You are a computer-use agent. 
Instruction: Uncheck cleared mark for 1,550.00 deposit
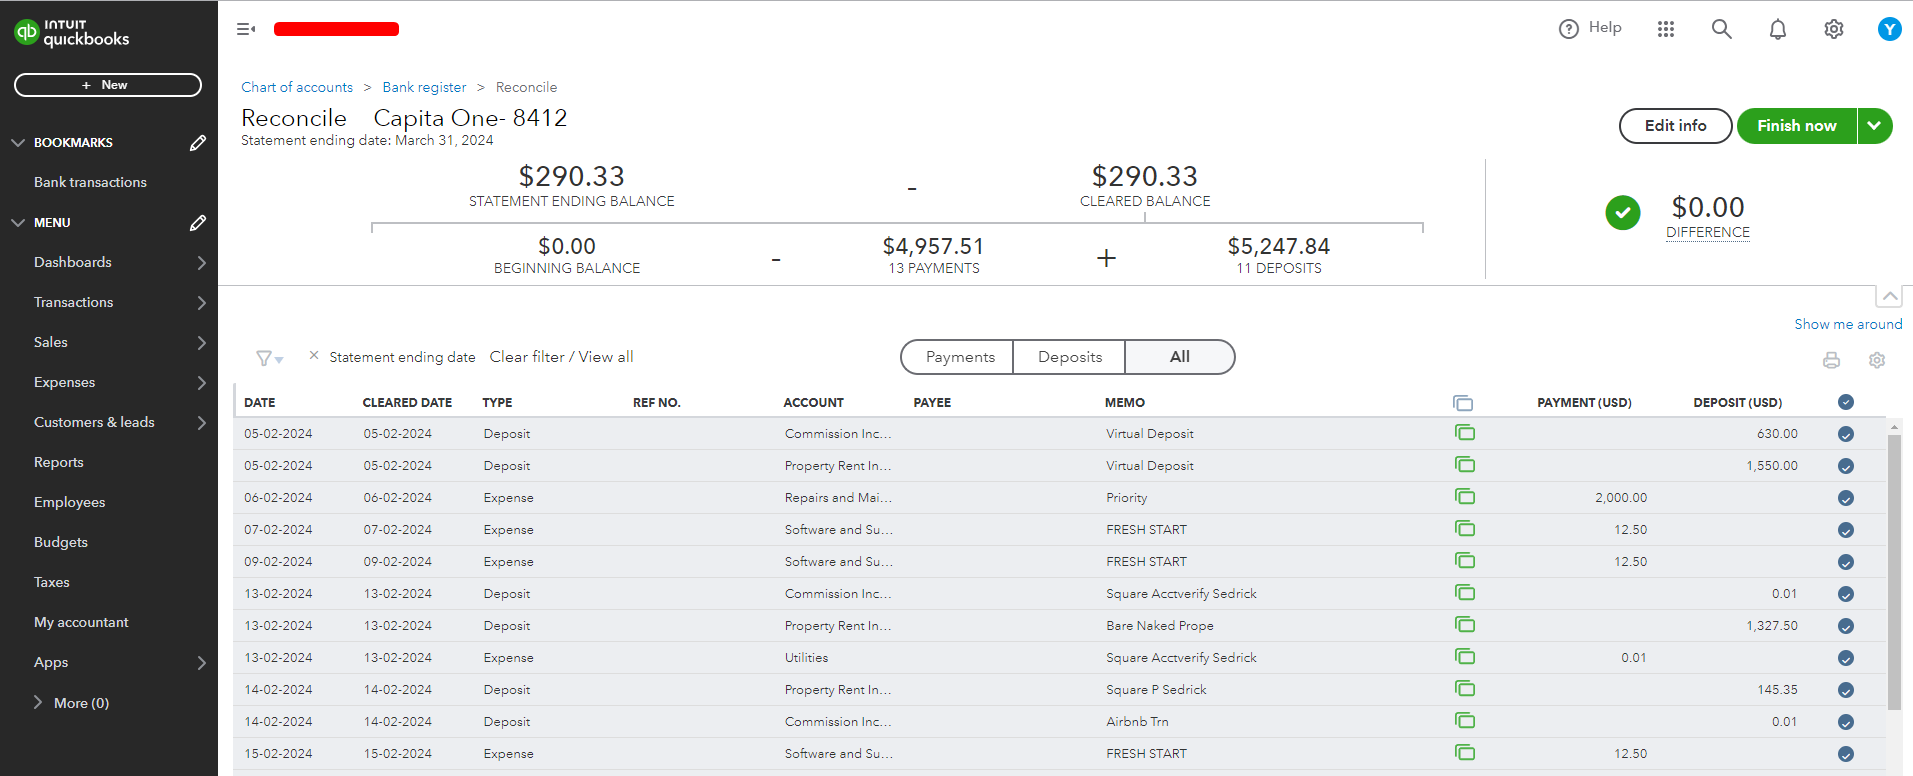[x=1846, y=466]
